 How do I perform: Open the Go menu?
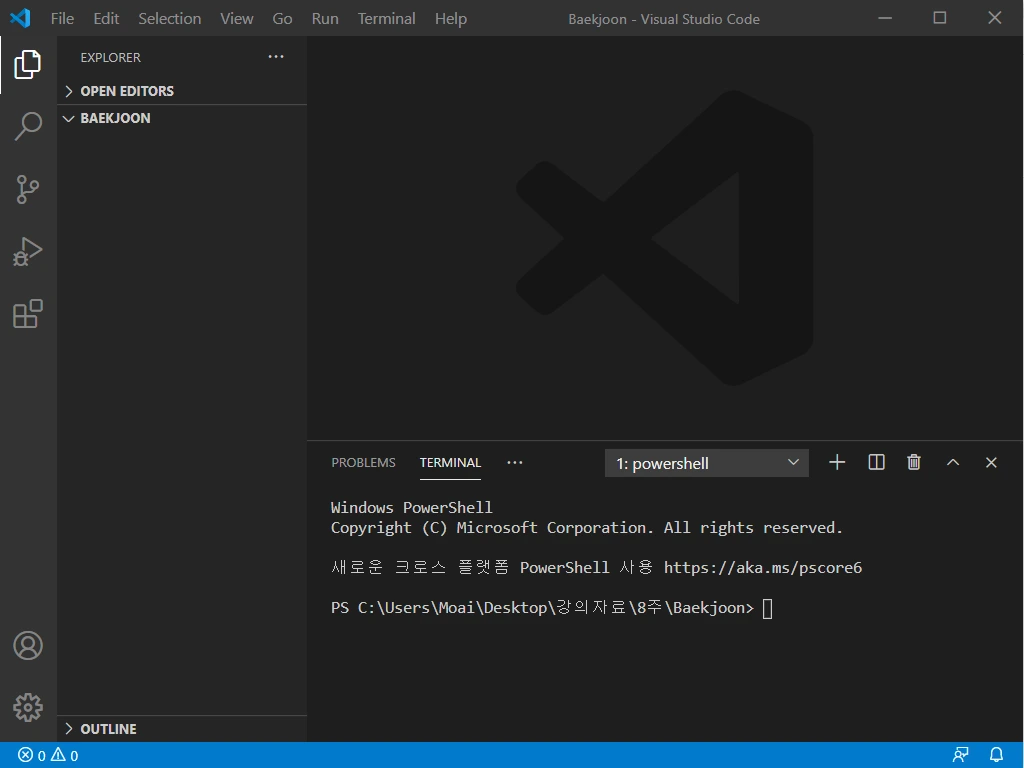tap(282, 18)
